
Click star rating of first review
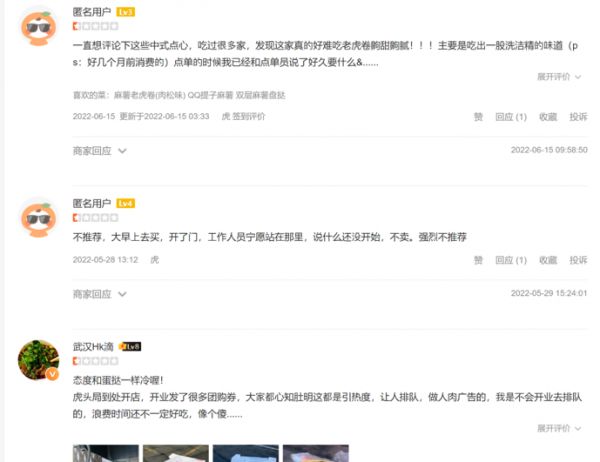pyautogui.click(x=96, y=26)
